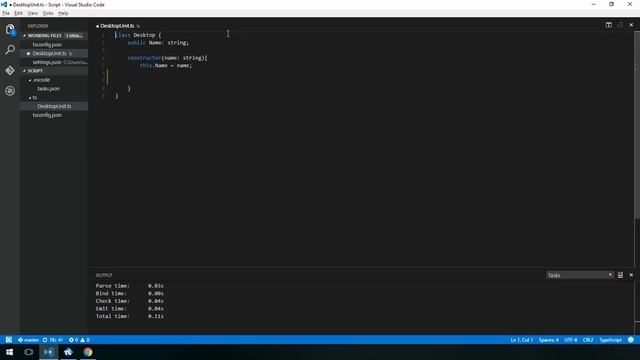Screen dimensions: 640x360
Task: Open the Search view in activity bar
Action: point(10,50)
